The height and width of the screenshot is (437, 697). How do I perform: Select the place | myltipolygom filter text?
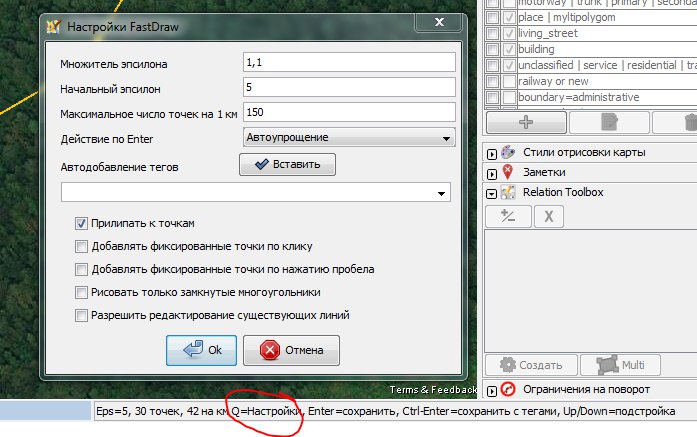[567, 17]
